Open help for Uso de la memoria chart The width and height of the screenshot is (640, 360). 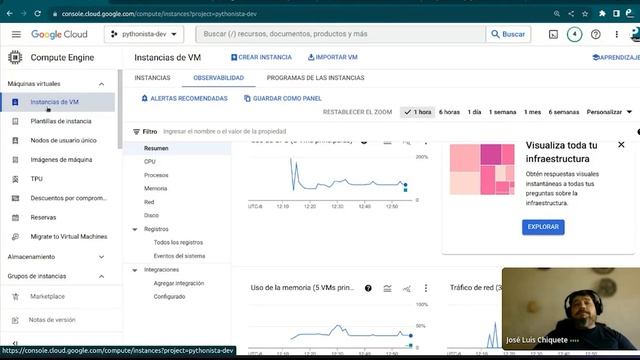[x=368, y=289]
